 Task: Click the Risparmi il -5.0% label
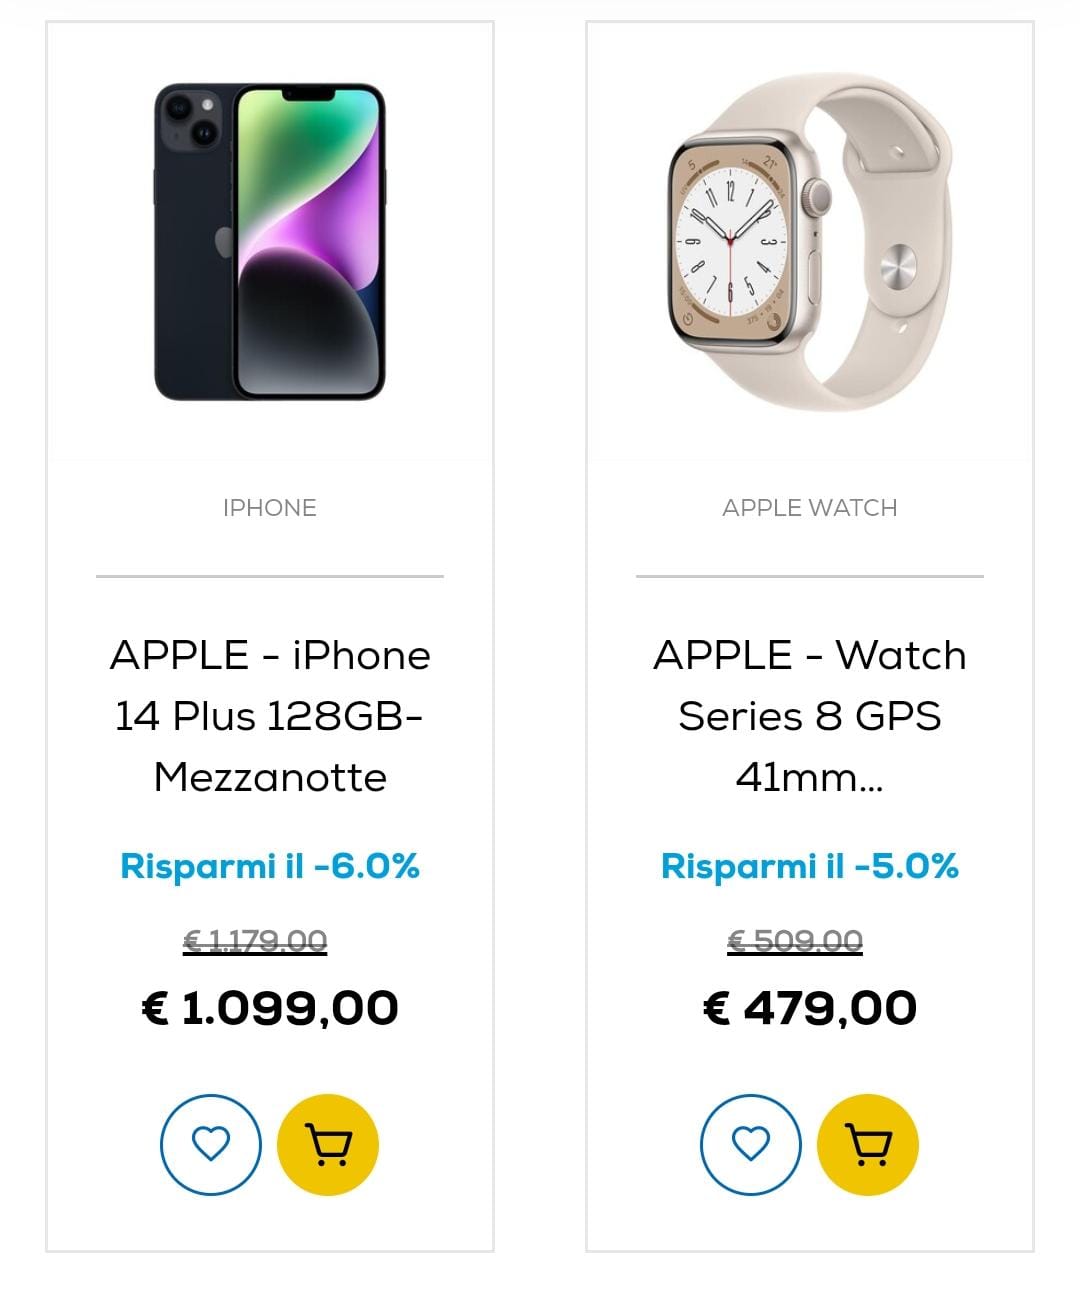coord(810,866)
